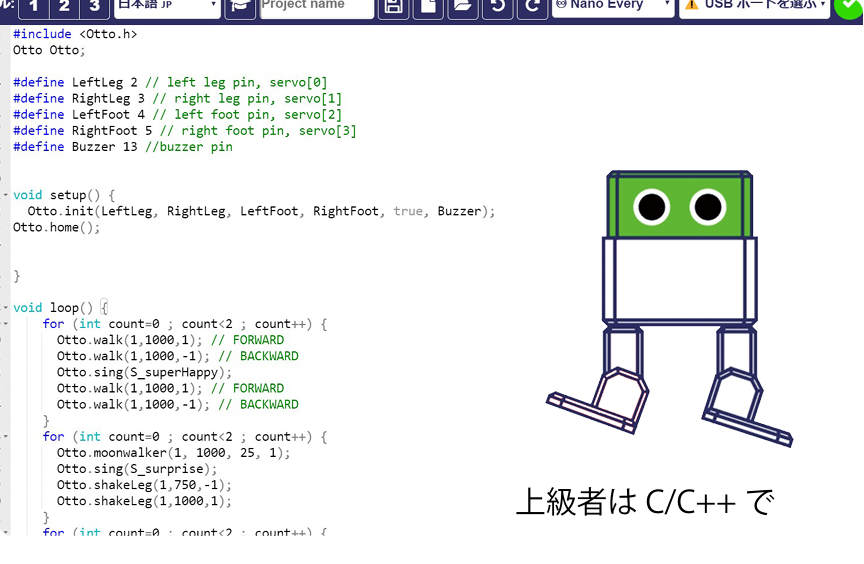Click the redo arrow icon
The width and height of the screenshot is (864, 564).
(x=533, y=6)
